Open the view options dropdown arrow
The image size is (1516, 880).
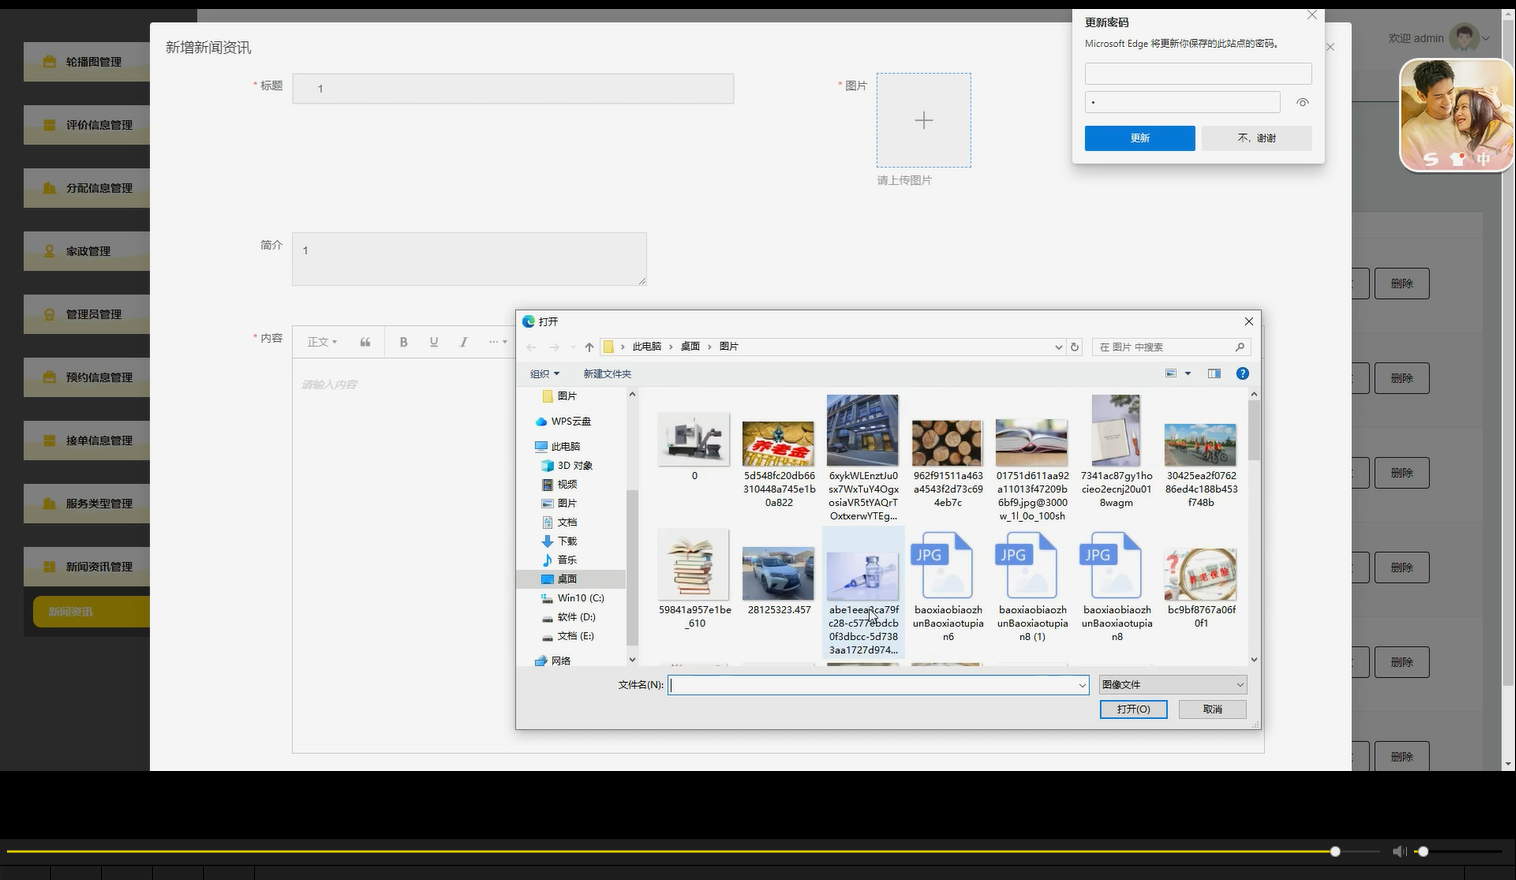click(1188, 373)
